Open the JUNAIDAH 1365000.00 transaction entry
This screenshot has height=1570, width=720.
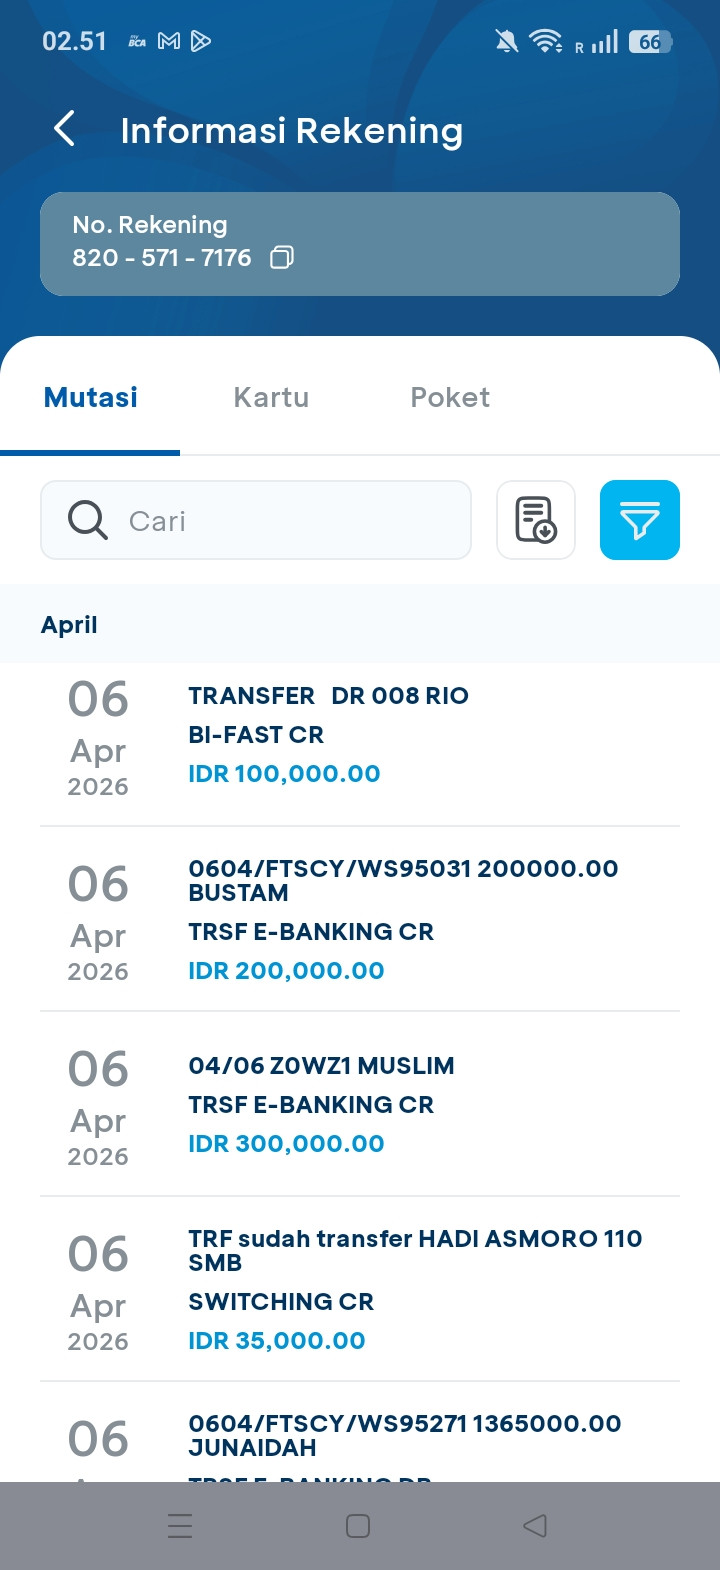[360, 1433]
